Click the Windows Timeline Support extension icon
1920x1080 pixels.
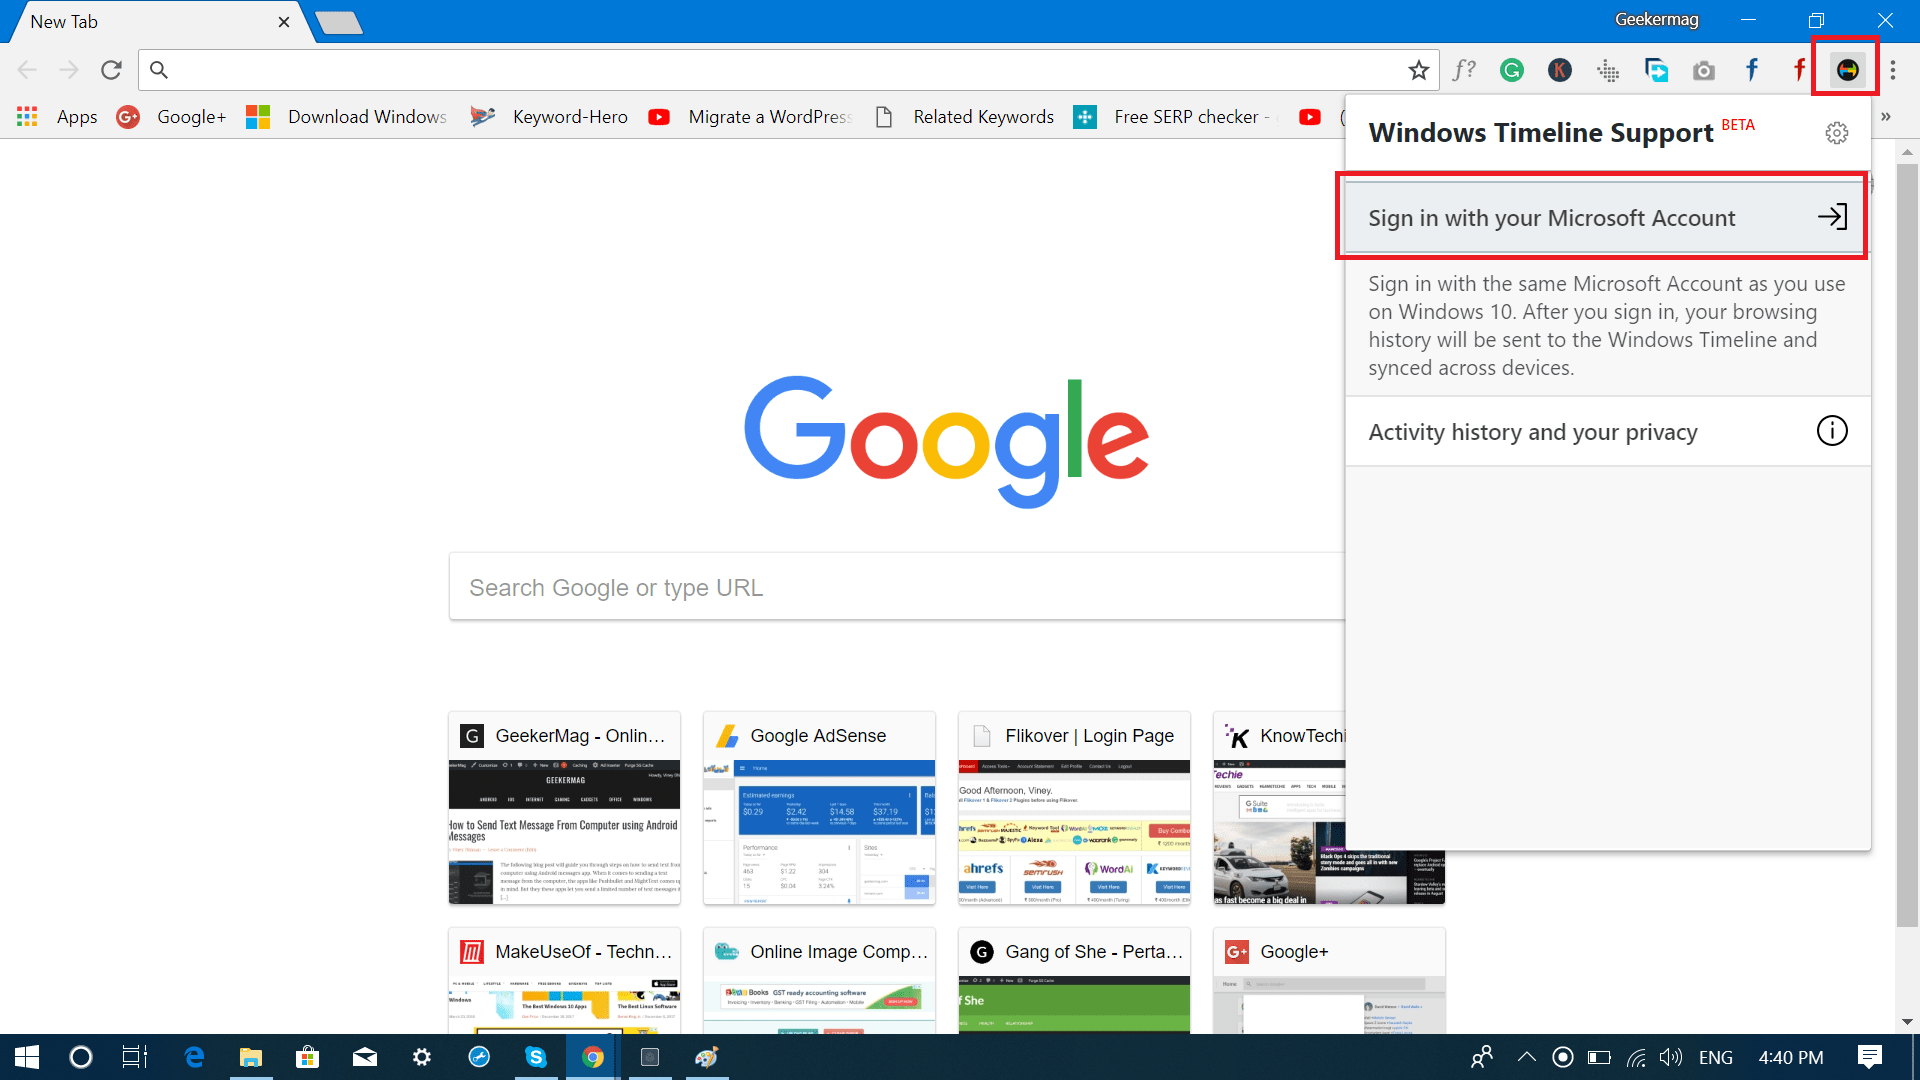point(1847,70)
